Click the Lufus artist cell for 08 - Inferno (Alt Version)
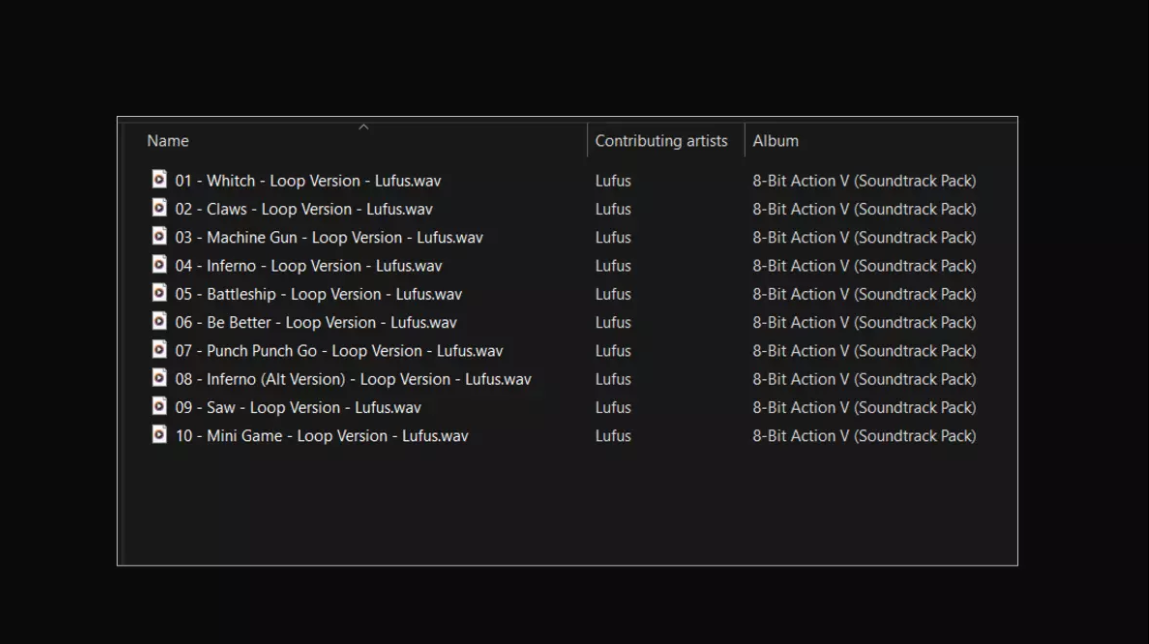Screen dimensions: 1149x644 pyautogui.click(x=613, y=380)
